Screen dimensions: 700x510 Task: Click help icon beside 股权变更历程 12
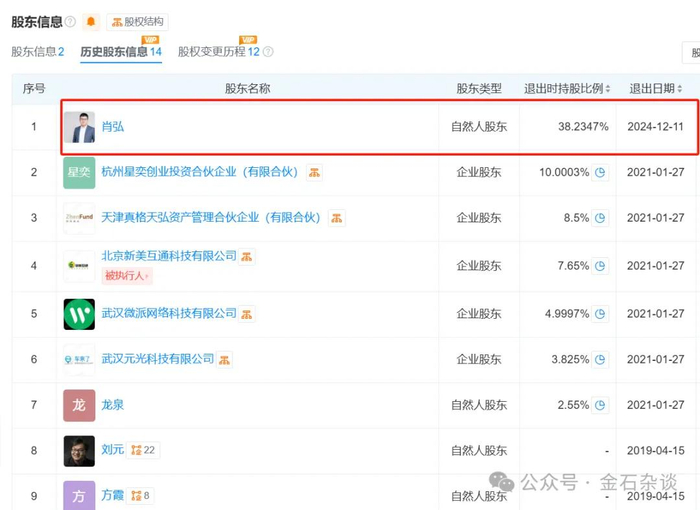tap(268, 52)
